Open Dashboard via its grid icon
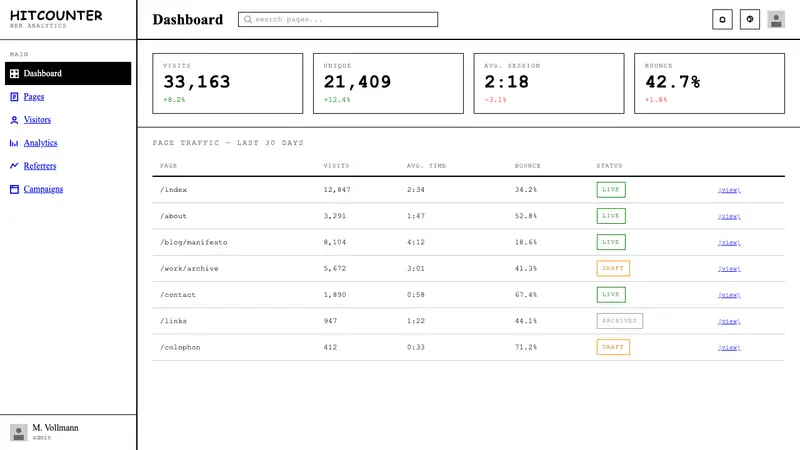The height and width of the screenshot is (450, 800). pyautogui.click(x=14, y=73)
